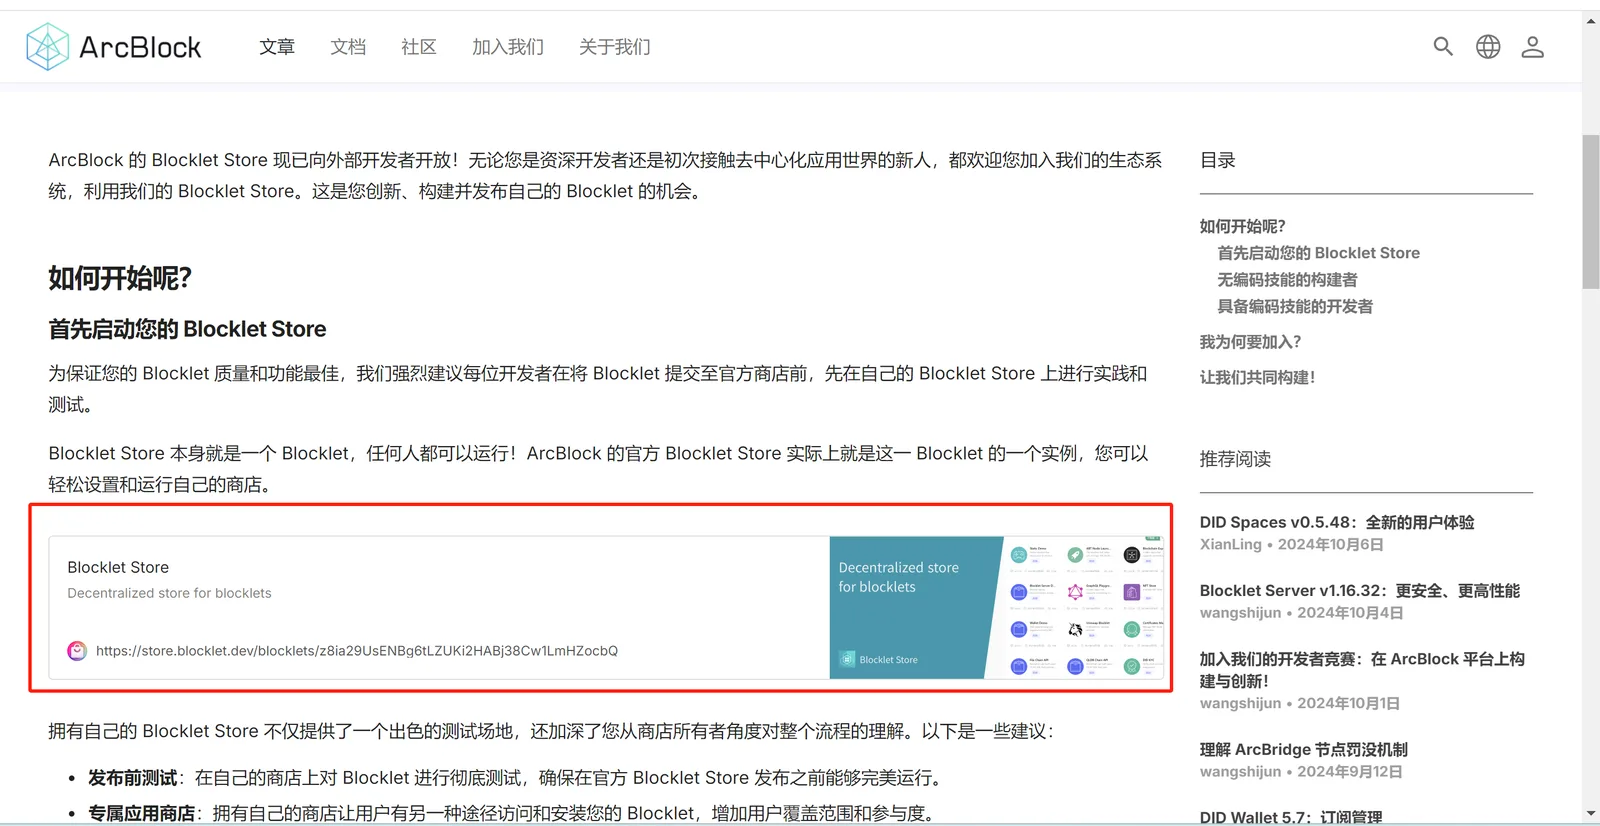Viewport: 1600px width, 826px height.
Task: Jump to 如何开始呢? in table of contents
Action: [1243, 226]
